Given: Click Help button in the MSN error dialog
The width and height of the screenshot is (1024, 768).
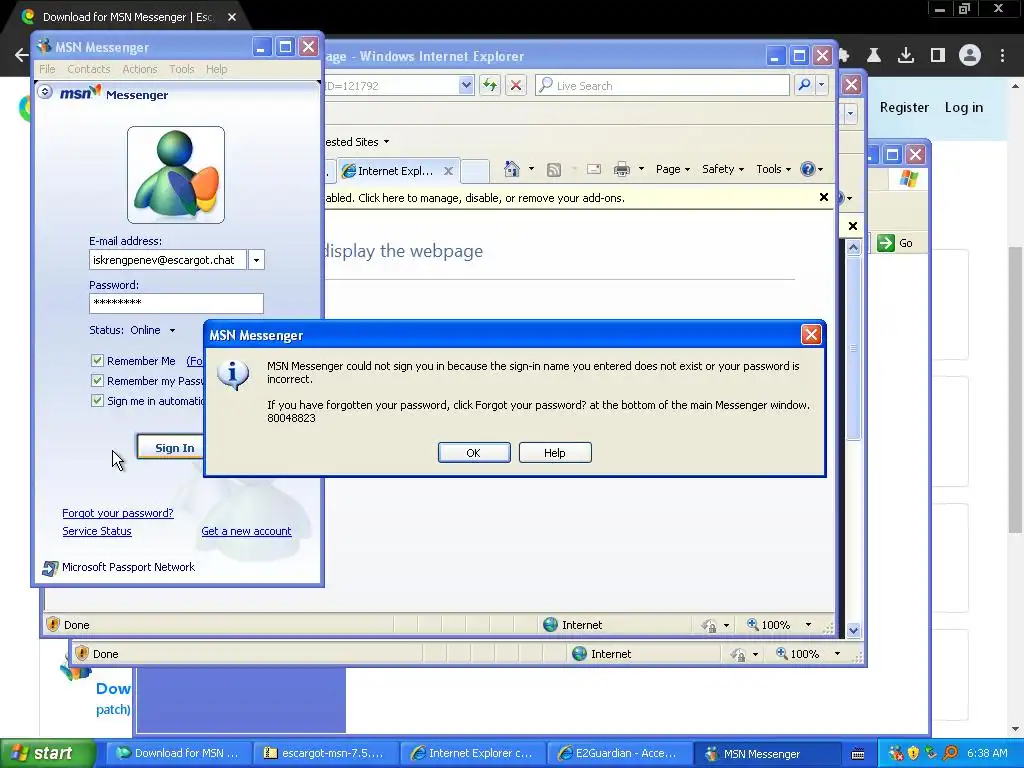Looking at the screenshot, I should 555,453.
